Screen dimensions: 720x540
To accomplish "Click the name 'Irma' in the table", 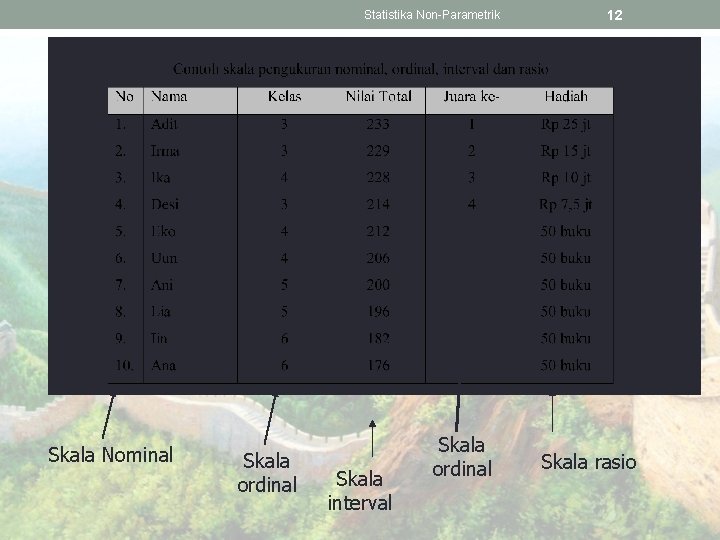I will pos(165,151).
